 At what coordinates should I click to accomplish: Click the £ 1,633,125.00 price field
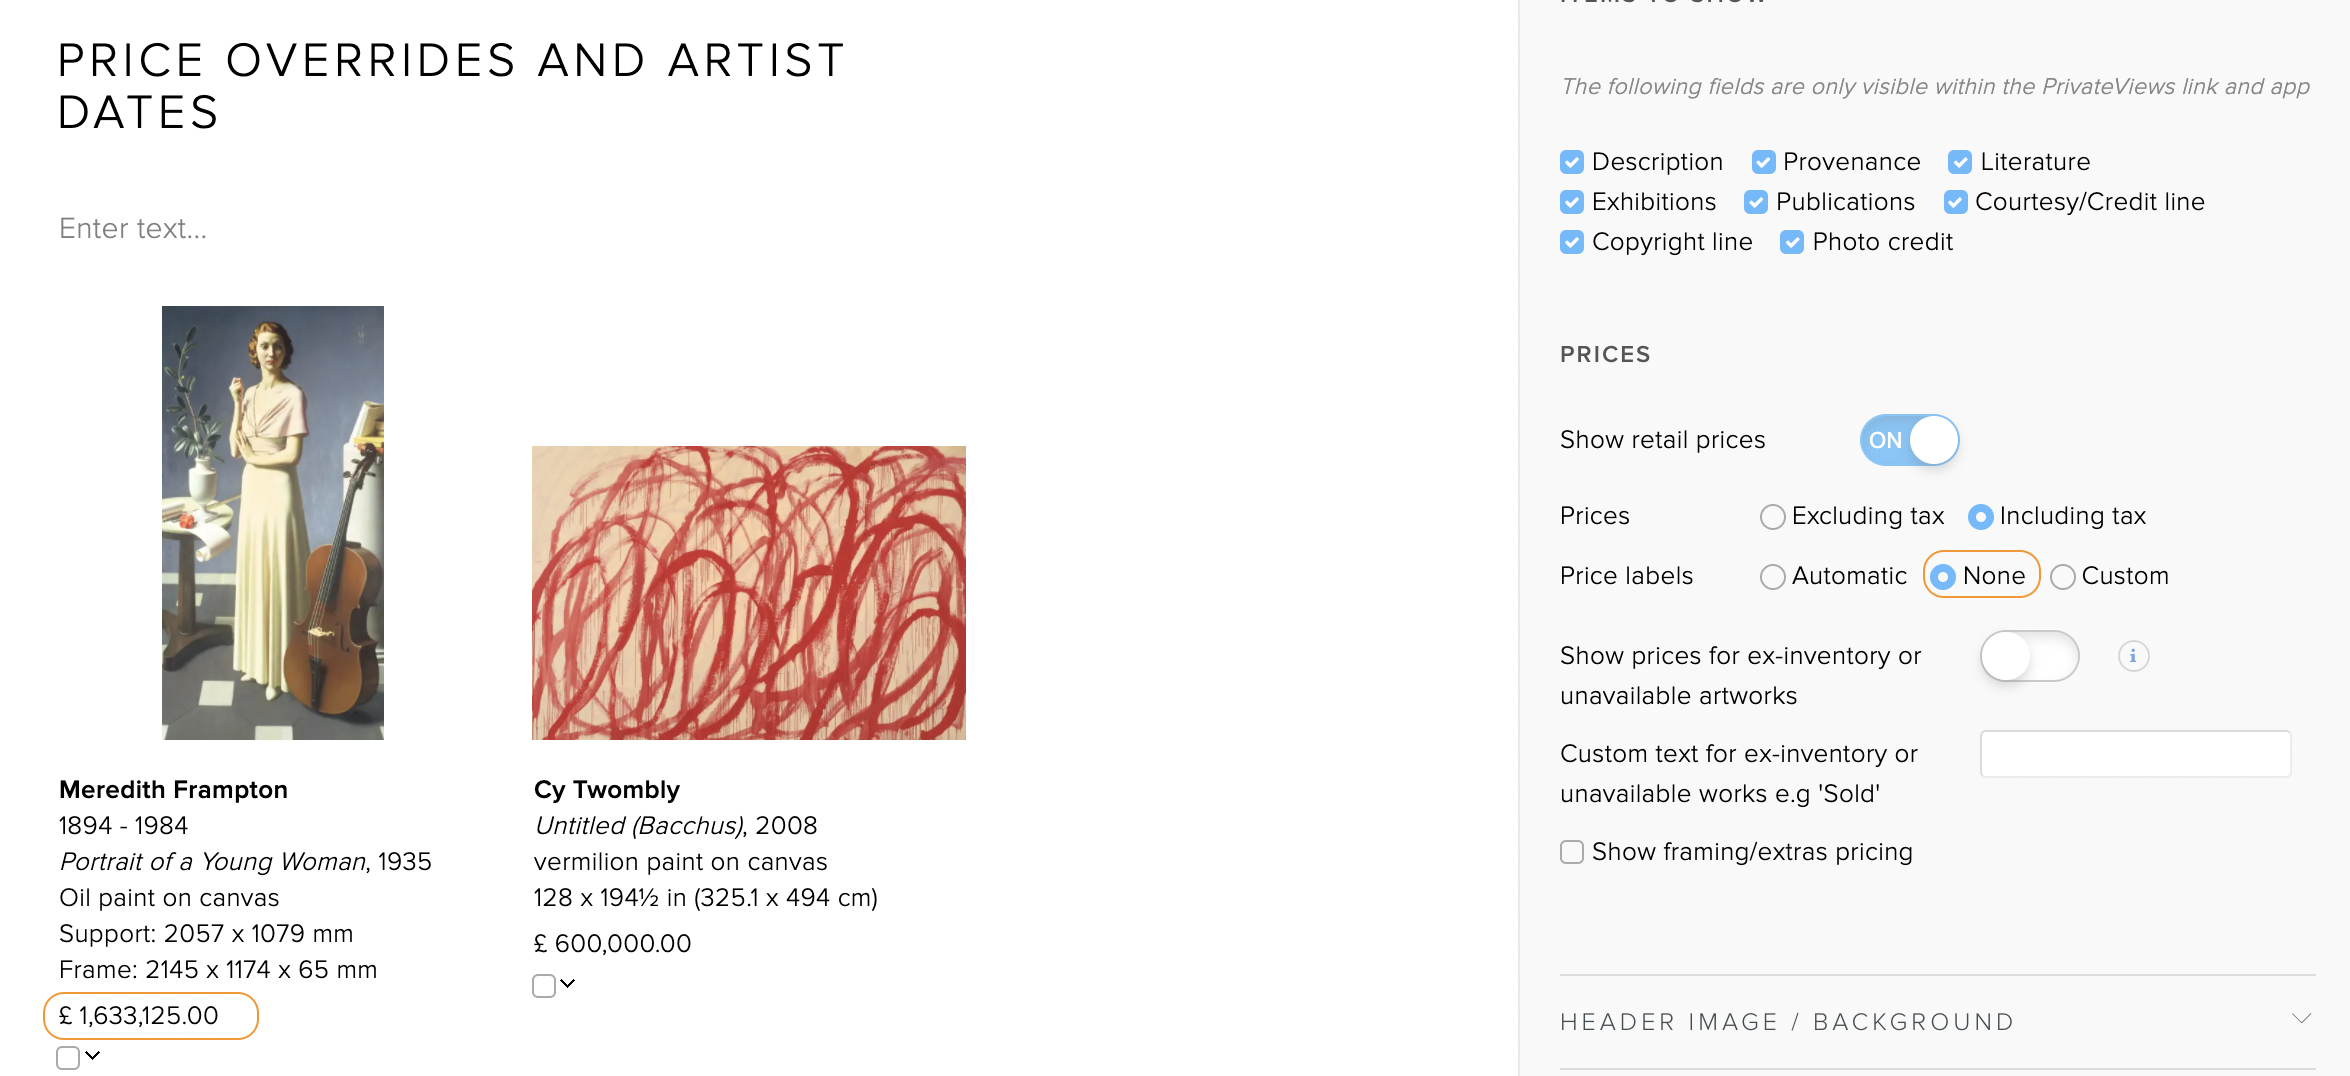pyautogui.click(x=151, y=1016)
